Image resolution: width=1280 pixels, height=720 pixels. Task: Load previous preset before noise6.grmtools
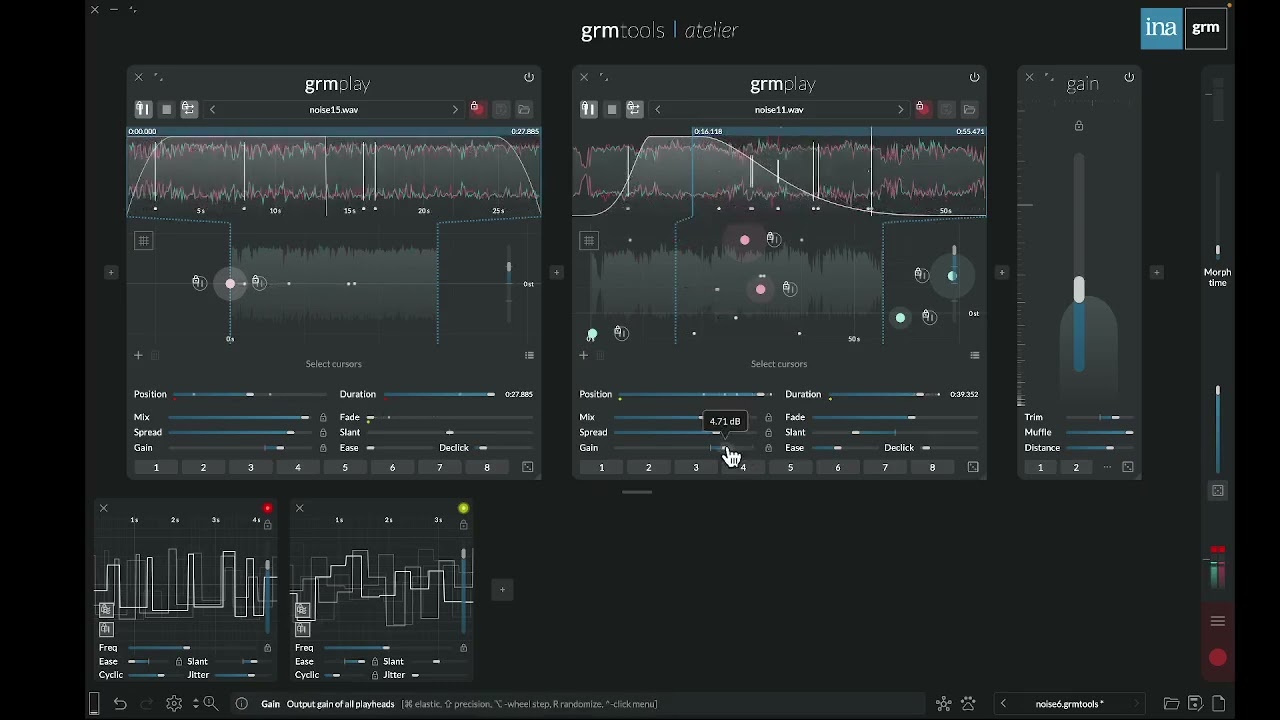pos(1003,704)
